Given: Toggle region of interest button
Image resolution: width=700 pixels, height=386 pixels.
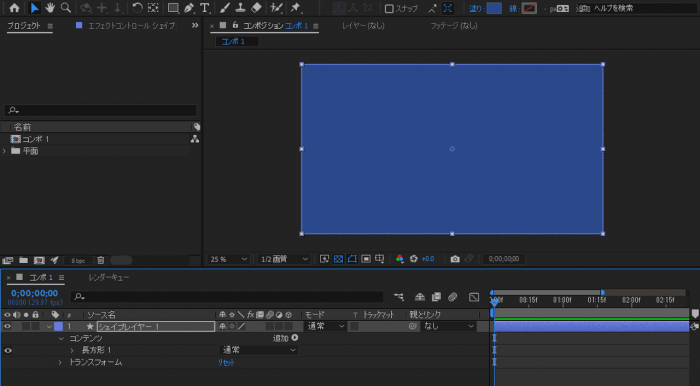Looking at the screenshot, I should (366, 259).
